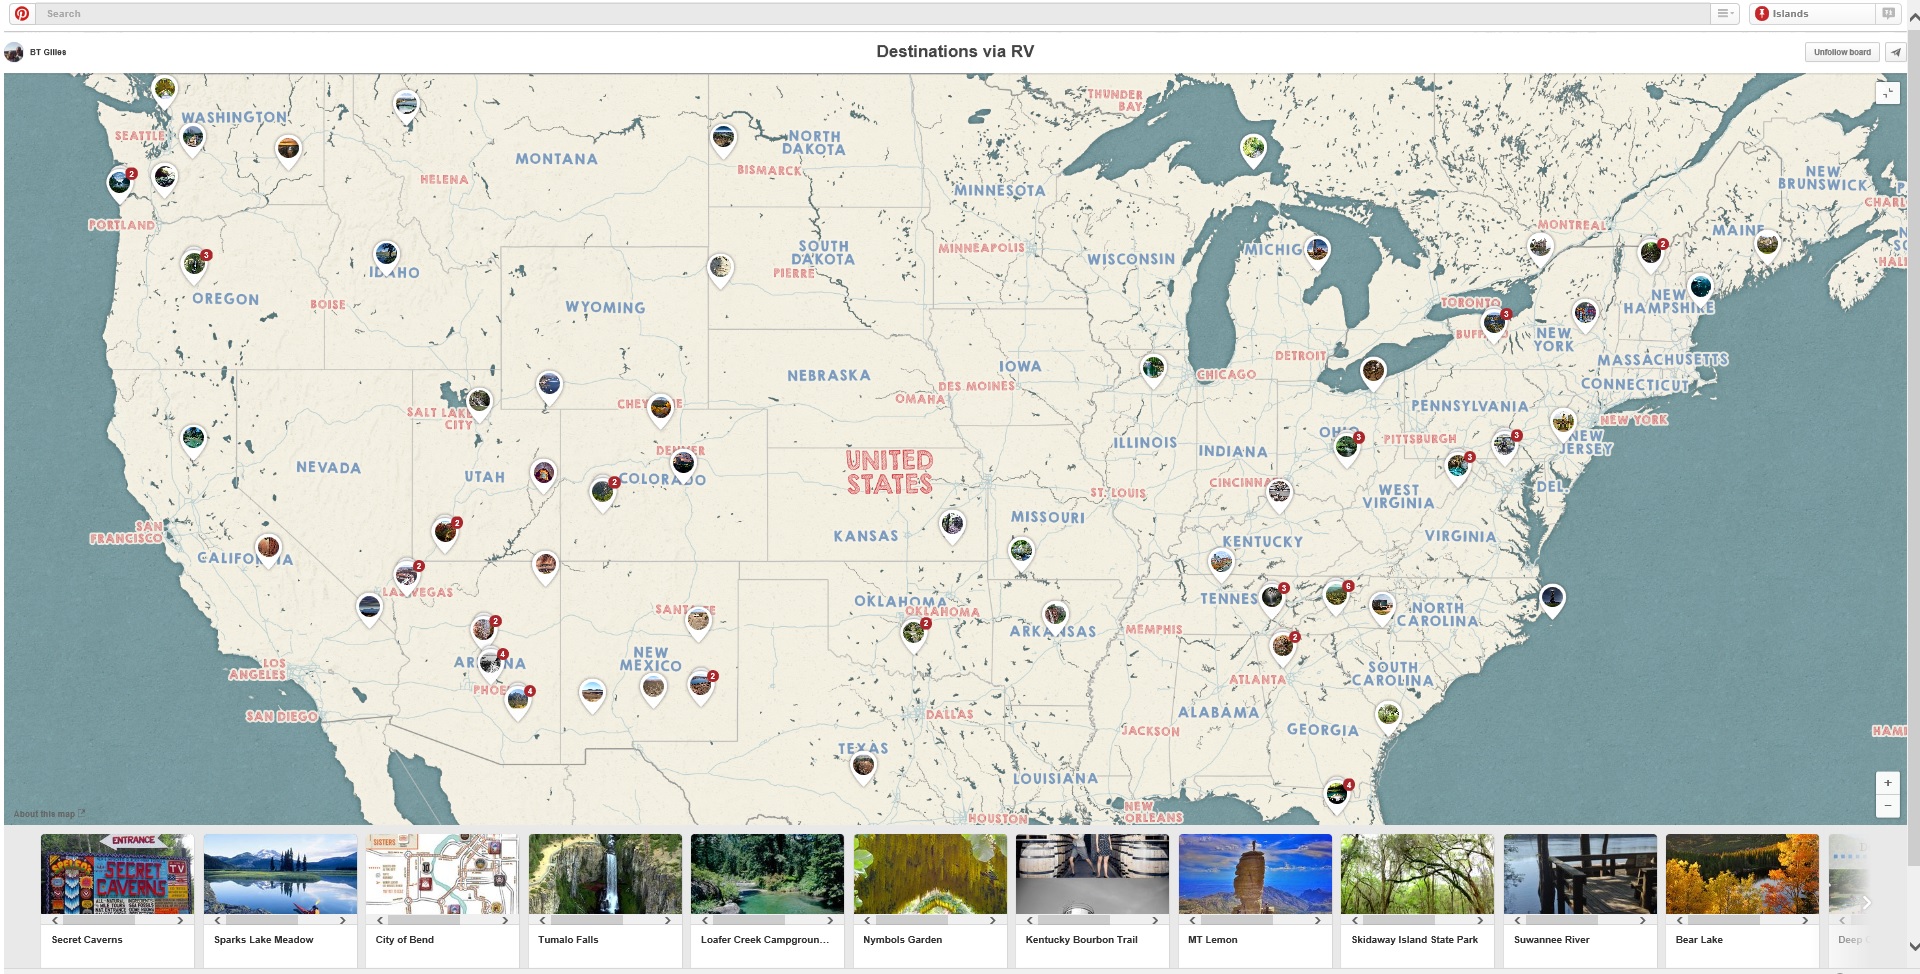Click left arrow under Tumalo Falls image
1920x974 pixels.
pyautogui.click(x=543, y=920)
